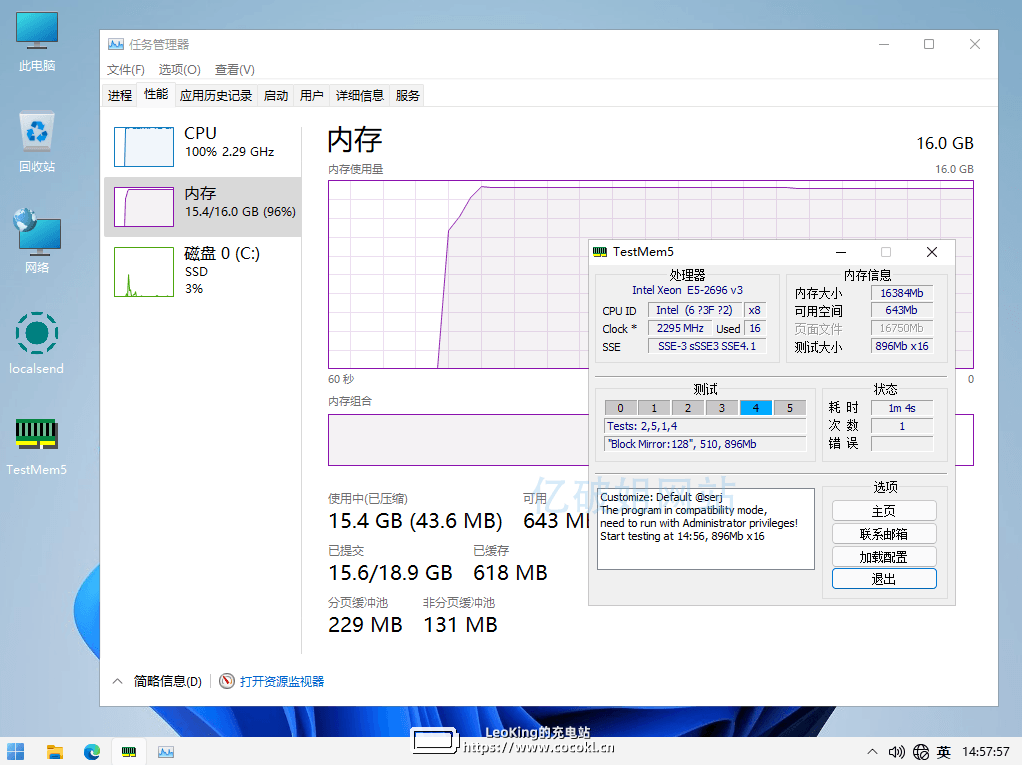The height and width of the screenshot is (765, 1022).
Task: Click the Task Manager title bar icon
Action: [116, 44]
